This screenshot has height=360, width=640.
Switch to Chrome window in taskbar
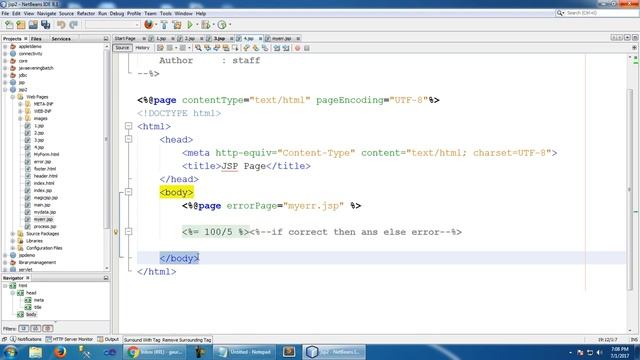[155, 352]
